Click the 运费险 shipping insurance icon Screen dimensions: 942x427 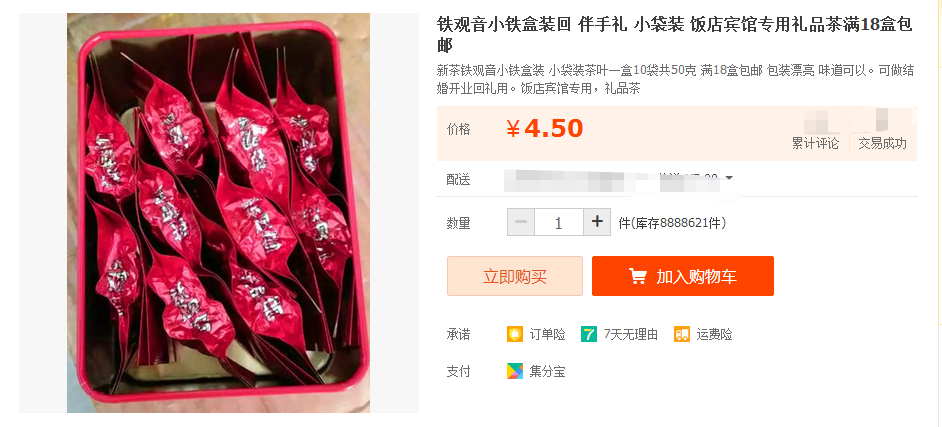coord(682,334)
